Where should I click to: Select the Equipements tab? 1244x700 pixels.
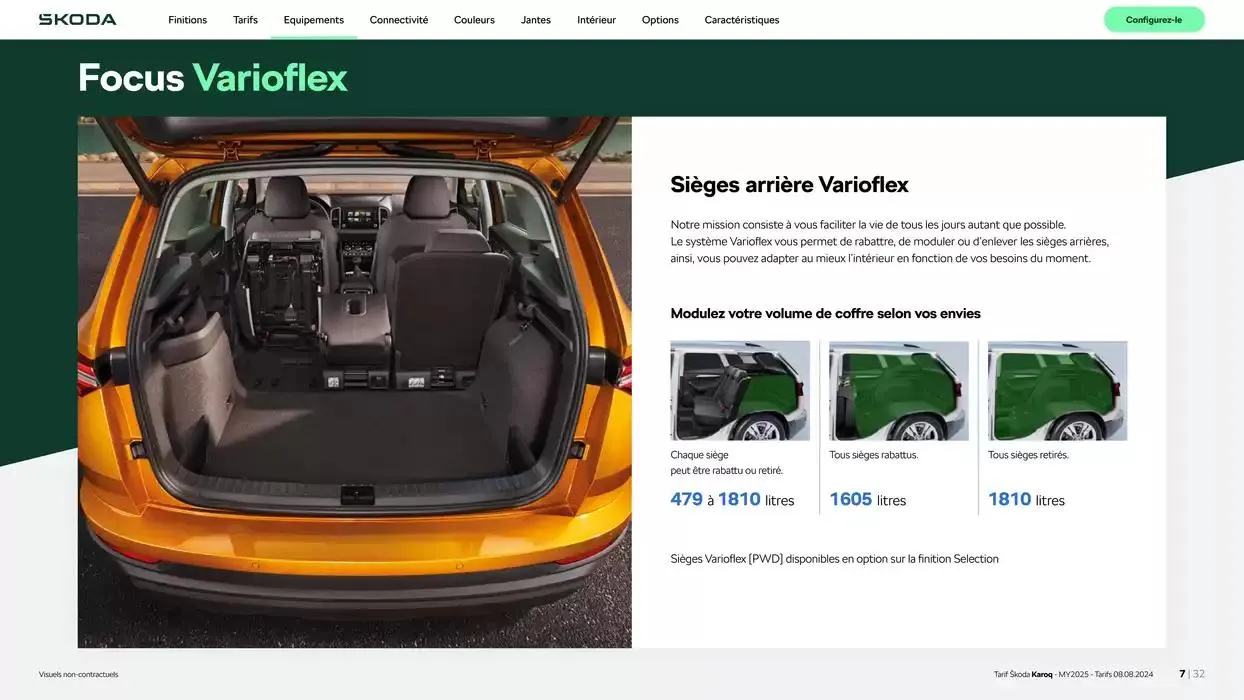point(313,20)
